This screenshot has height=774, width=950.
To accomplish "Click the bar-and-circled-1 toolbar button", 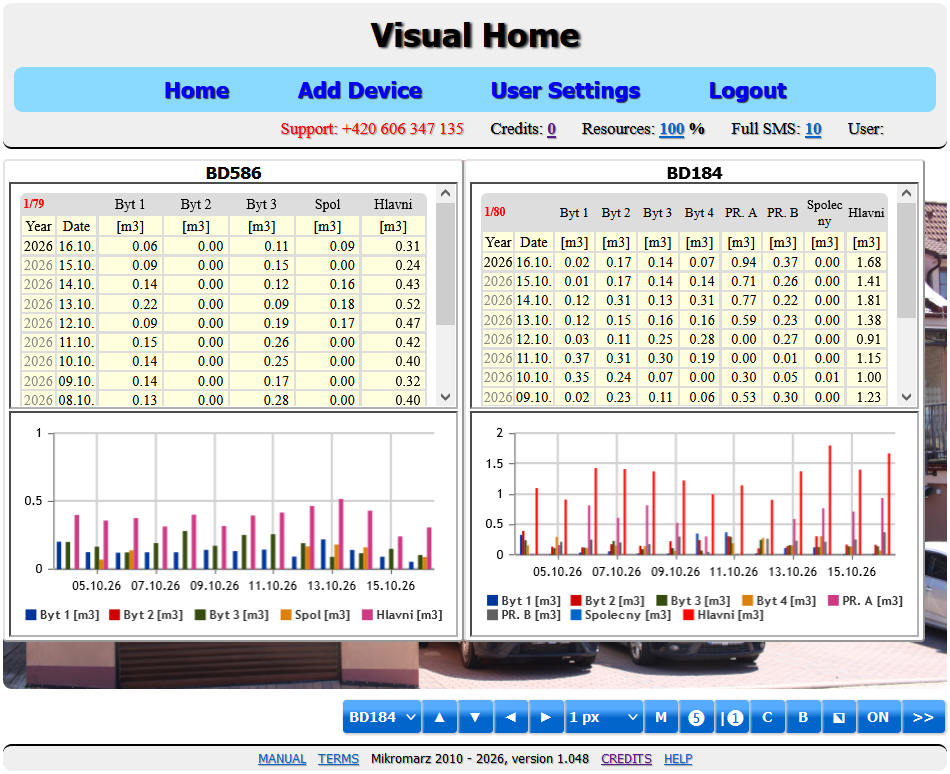I will click(732, 717).
